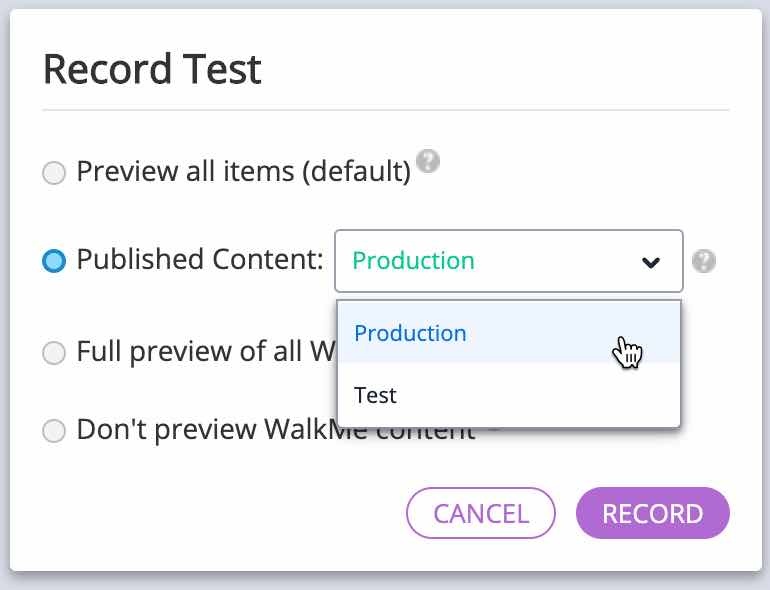Screen dimensions: 770x590
Task: Click the Published Content: label text
Action: coord(200,259)
